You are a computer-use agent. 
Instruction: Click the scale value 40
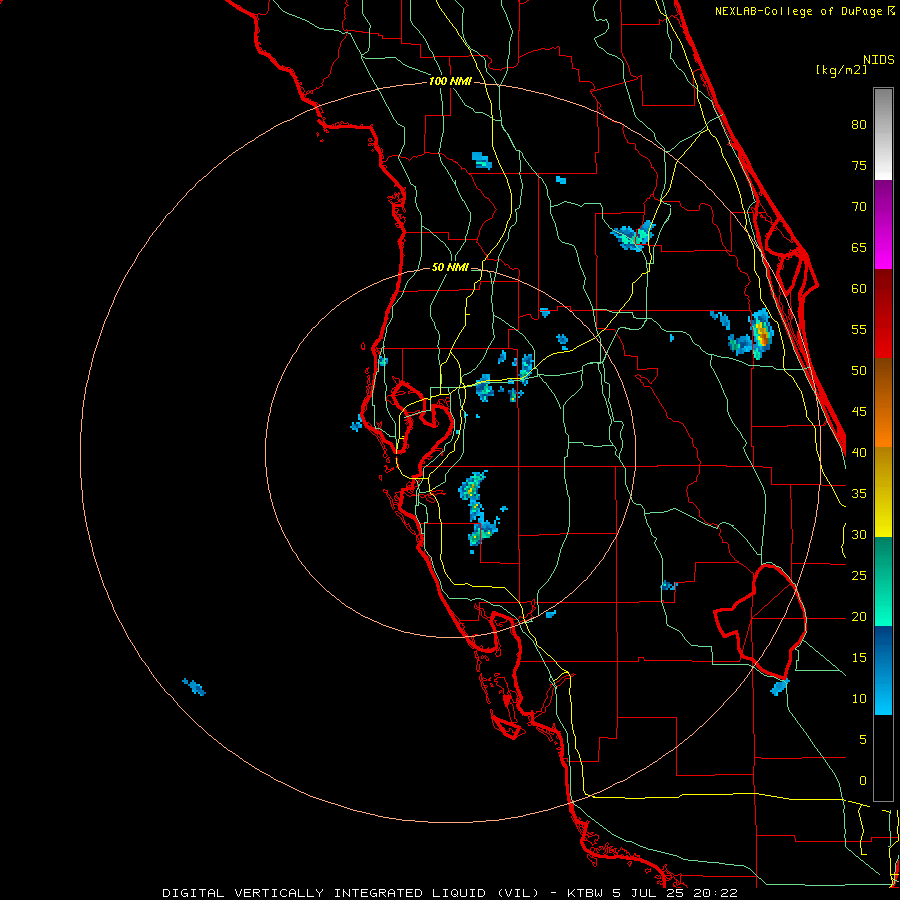click(x=859, y=452)
